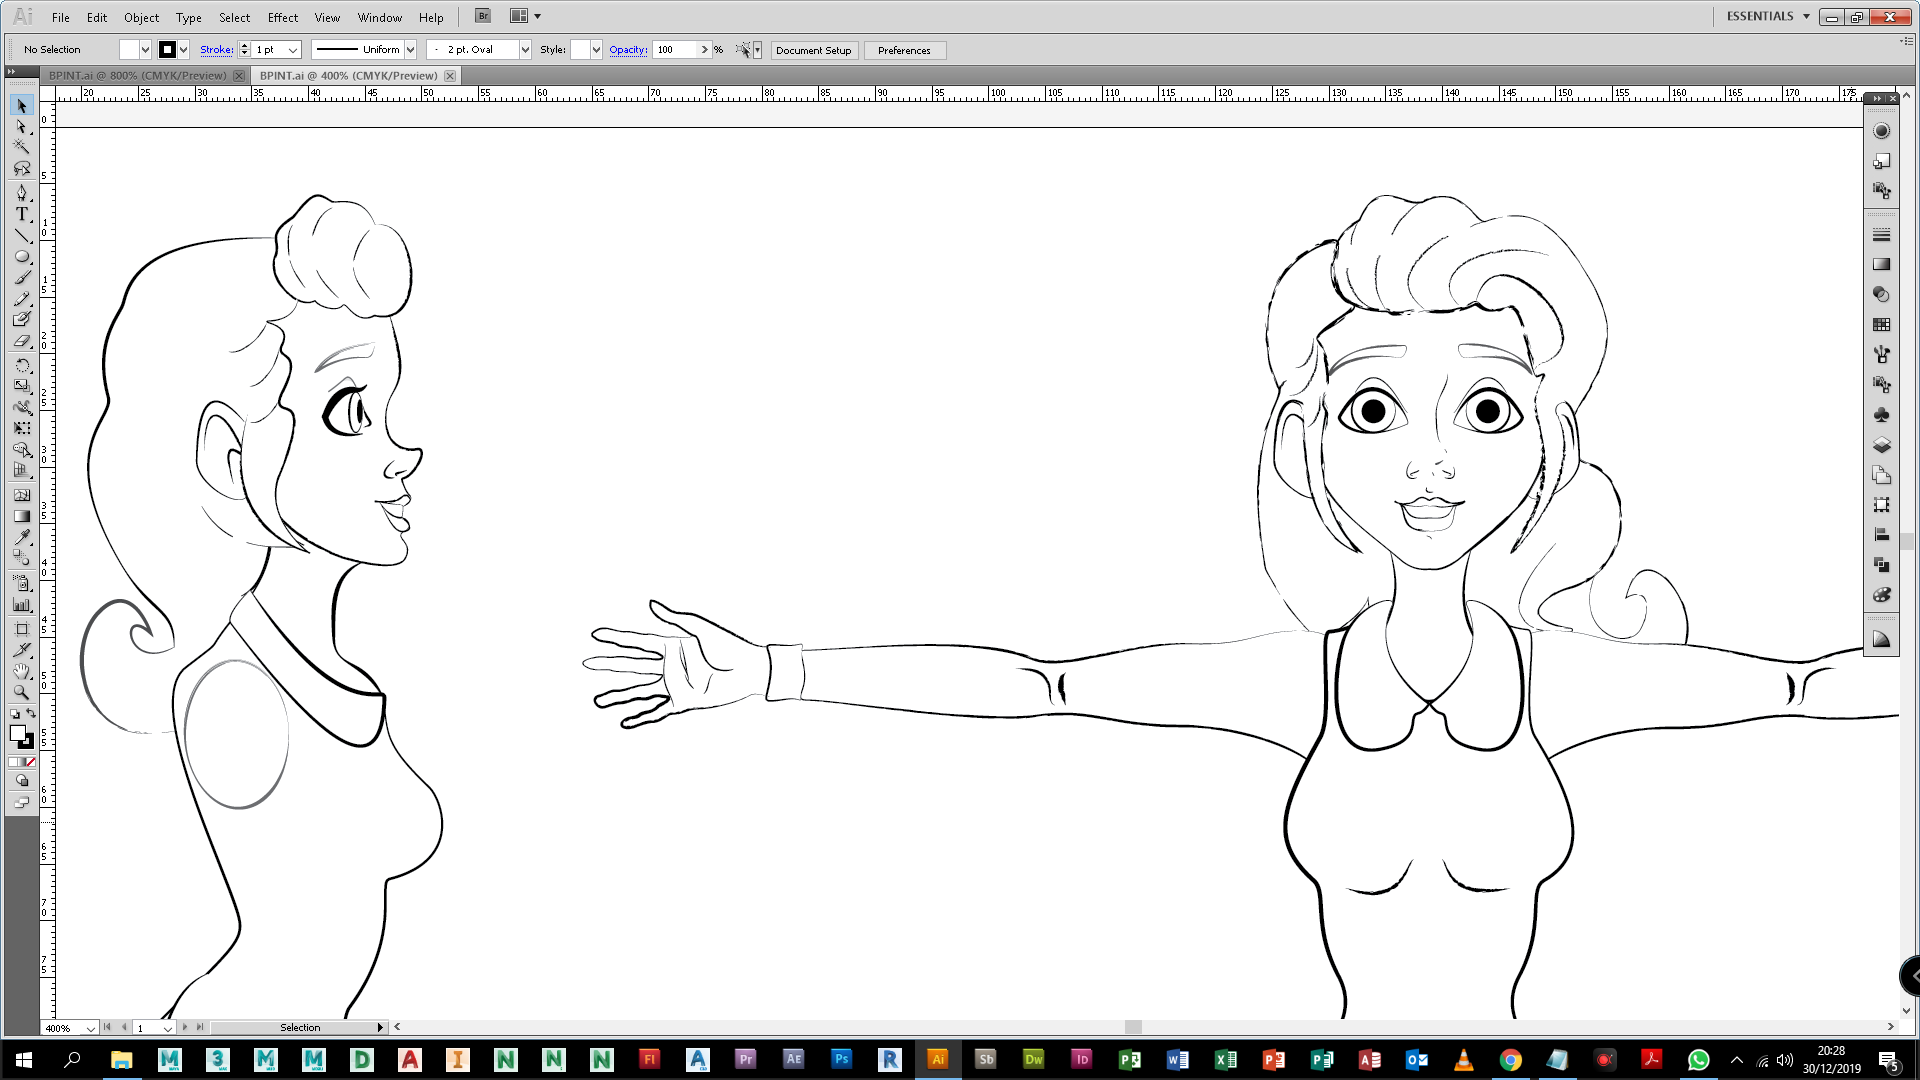Screen dimensions: 1920x1080
Task: Open the Swatches panel icon
Action: 1881,325
